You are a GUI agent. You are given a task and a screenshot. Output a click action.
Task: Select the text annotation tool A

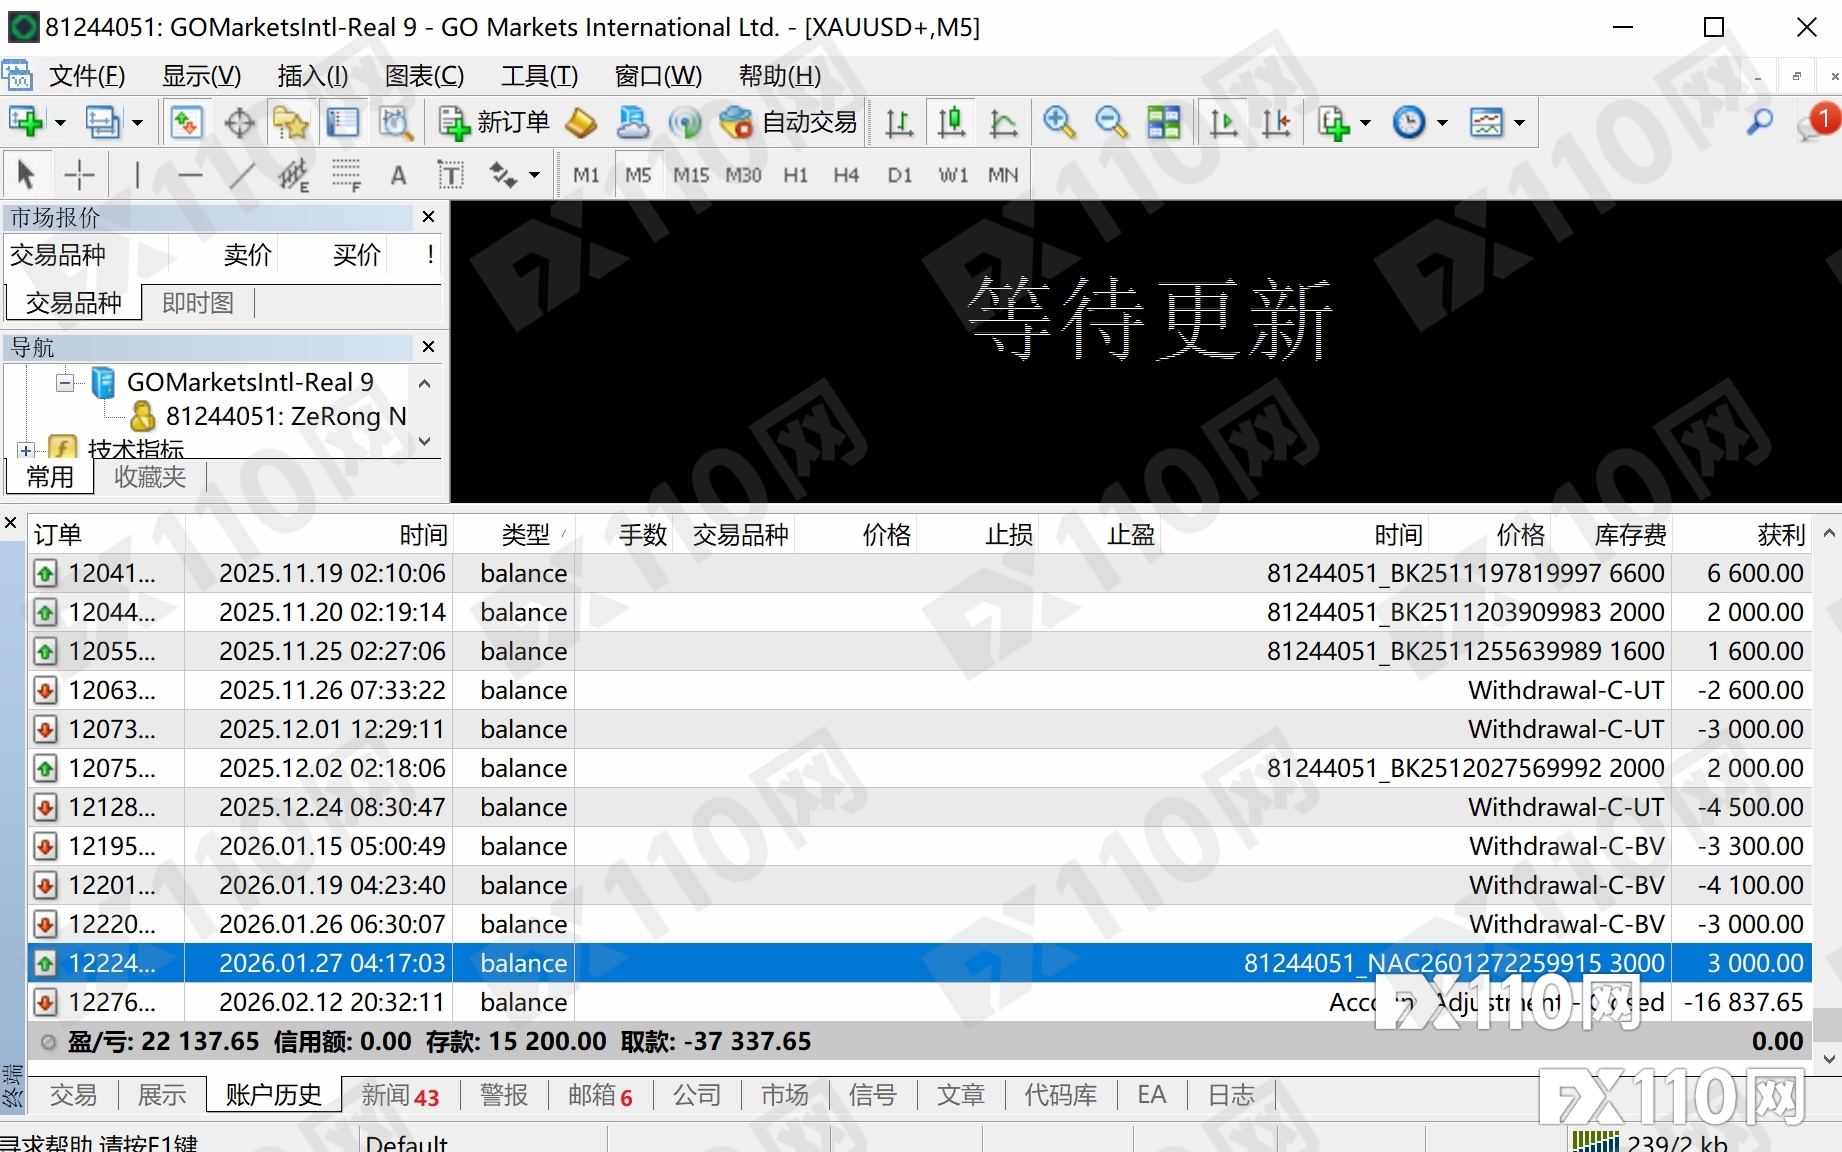[x=398, y=174]
